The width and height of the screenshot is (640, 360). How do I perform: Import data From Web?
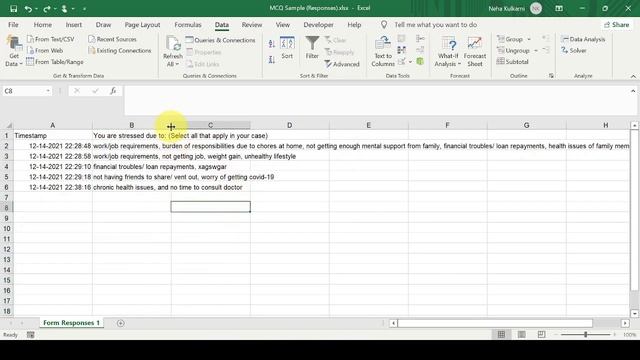45,51
